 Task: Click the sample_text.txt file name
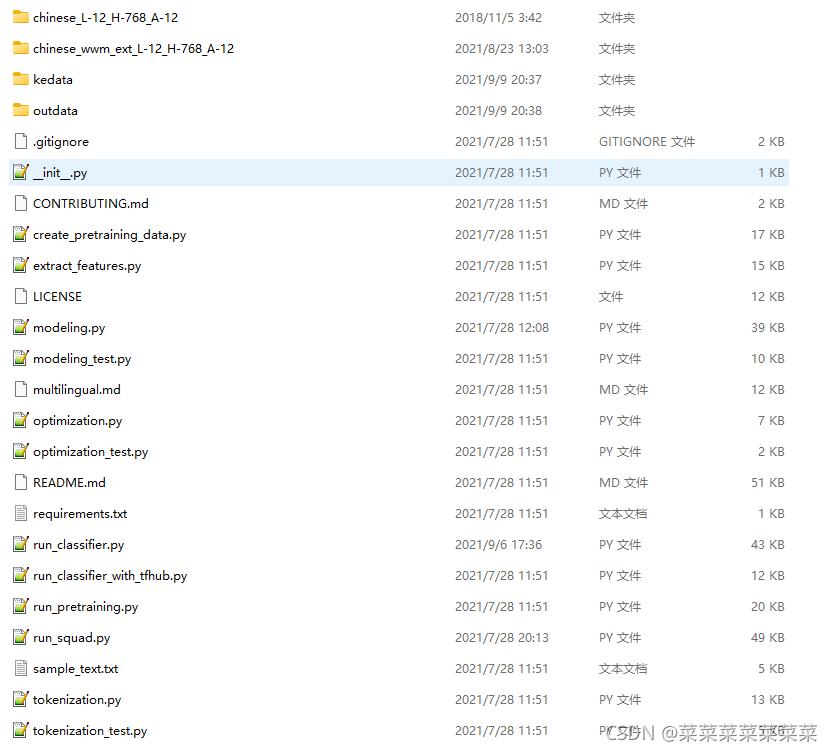pyautogui.click(x=75, y=669)
